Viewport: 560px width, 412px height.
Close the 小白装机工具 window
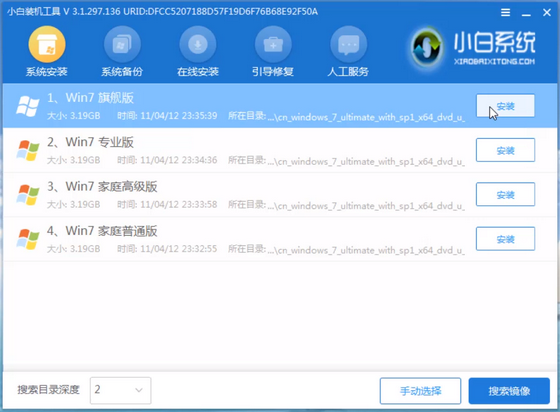547,13
